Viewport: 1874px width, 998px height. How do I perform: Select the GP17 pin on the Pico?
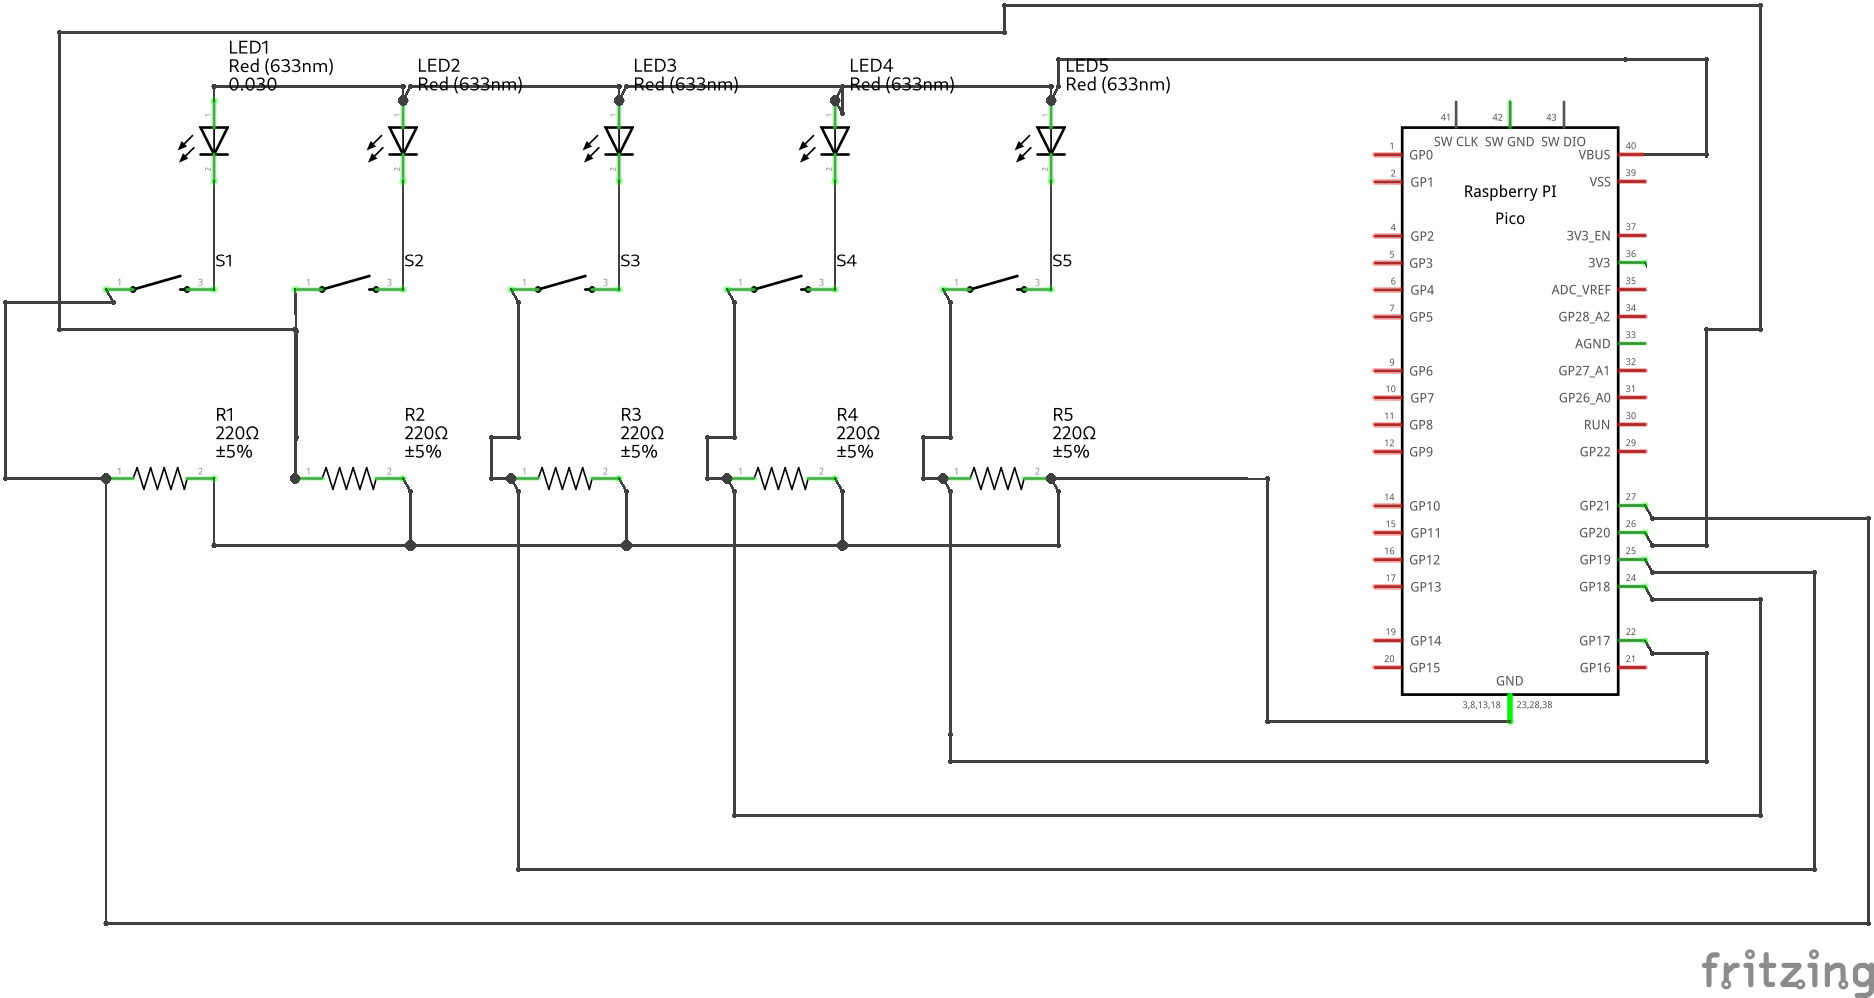coord(1631,641)
